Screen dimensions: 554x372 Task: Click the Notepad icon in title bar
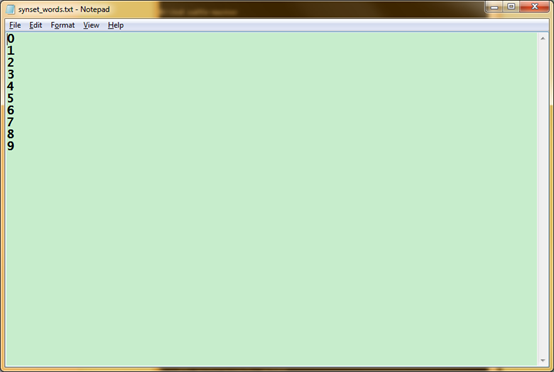click(11, 10)
